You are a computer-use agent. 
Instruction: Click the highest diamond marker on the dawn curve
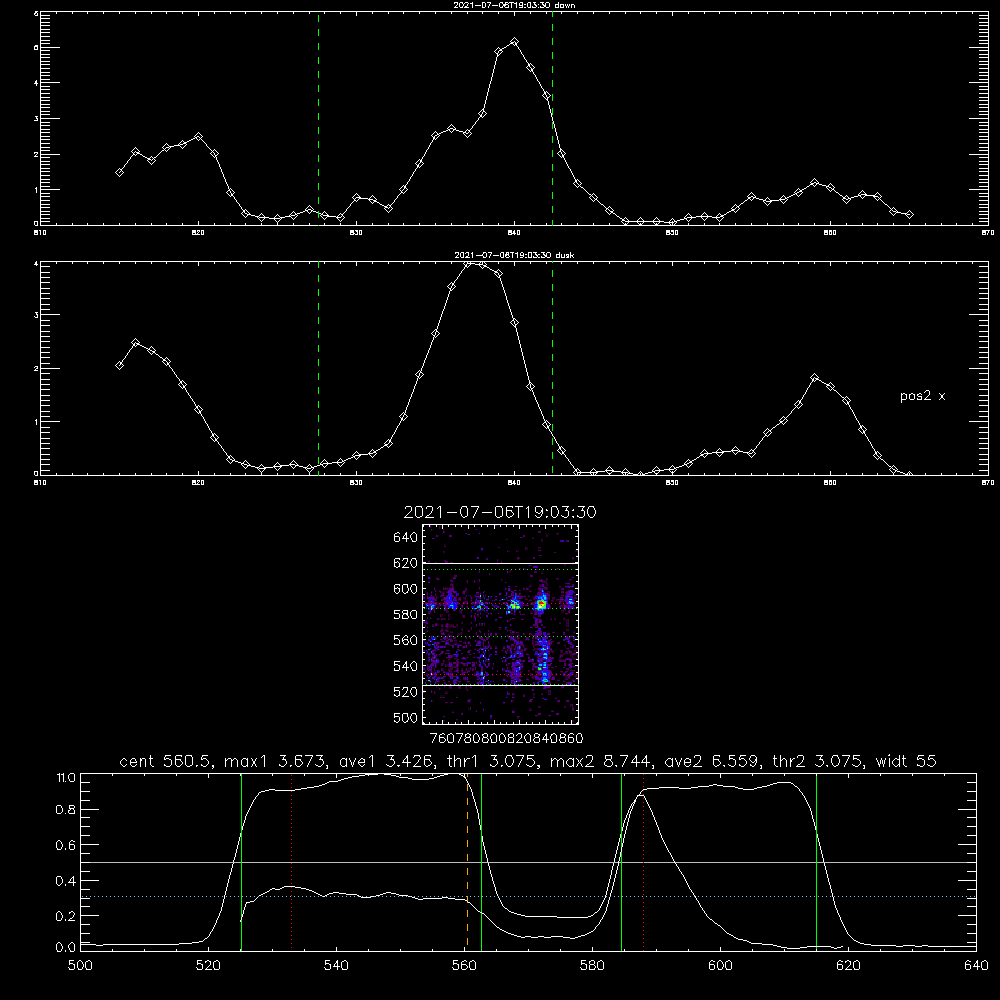[515, 42]
